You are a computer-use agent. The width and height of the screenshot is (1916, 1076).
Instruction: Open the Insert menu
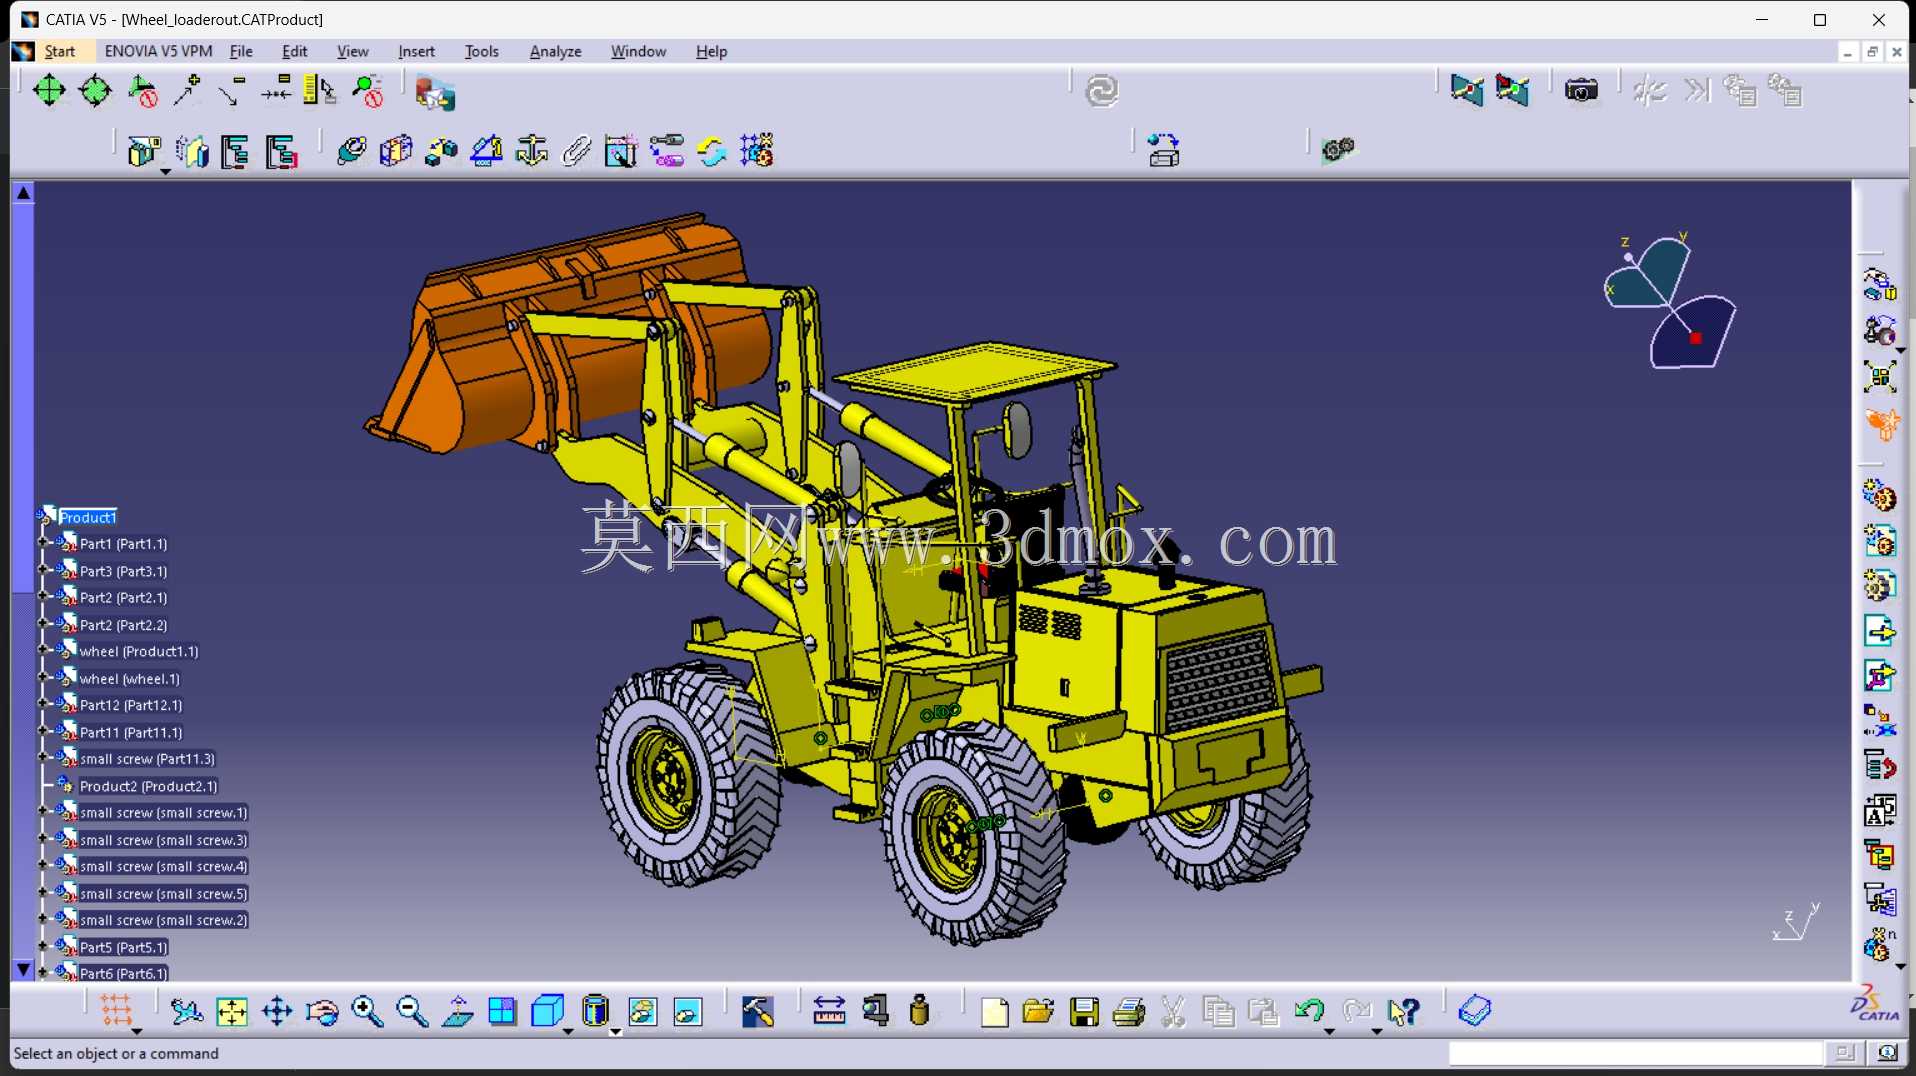point(416,51)
